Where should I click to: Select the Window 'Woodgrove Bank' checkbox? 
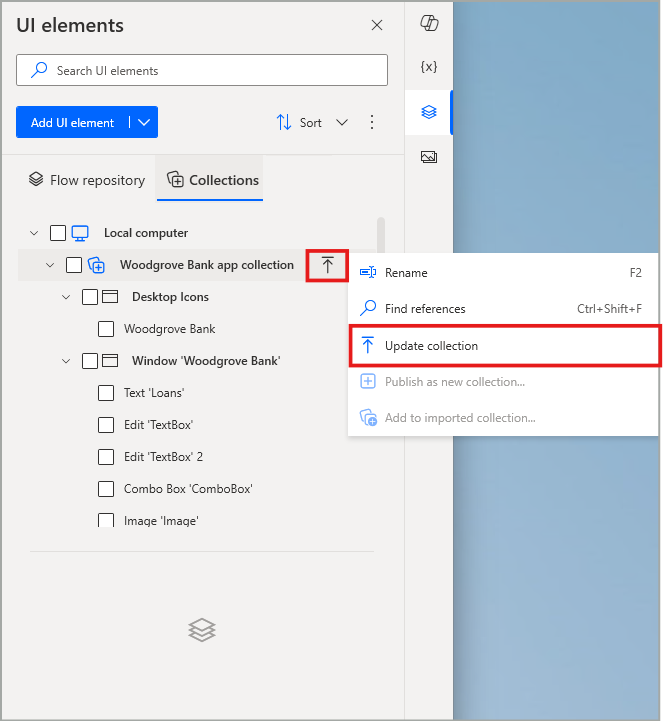[x=90, y=361]
